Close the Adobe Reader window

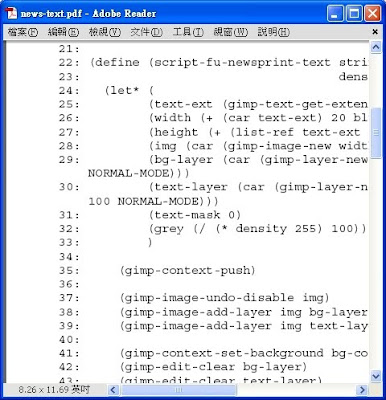click(x=372, y=14)
